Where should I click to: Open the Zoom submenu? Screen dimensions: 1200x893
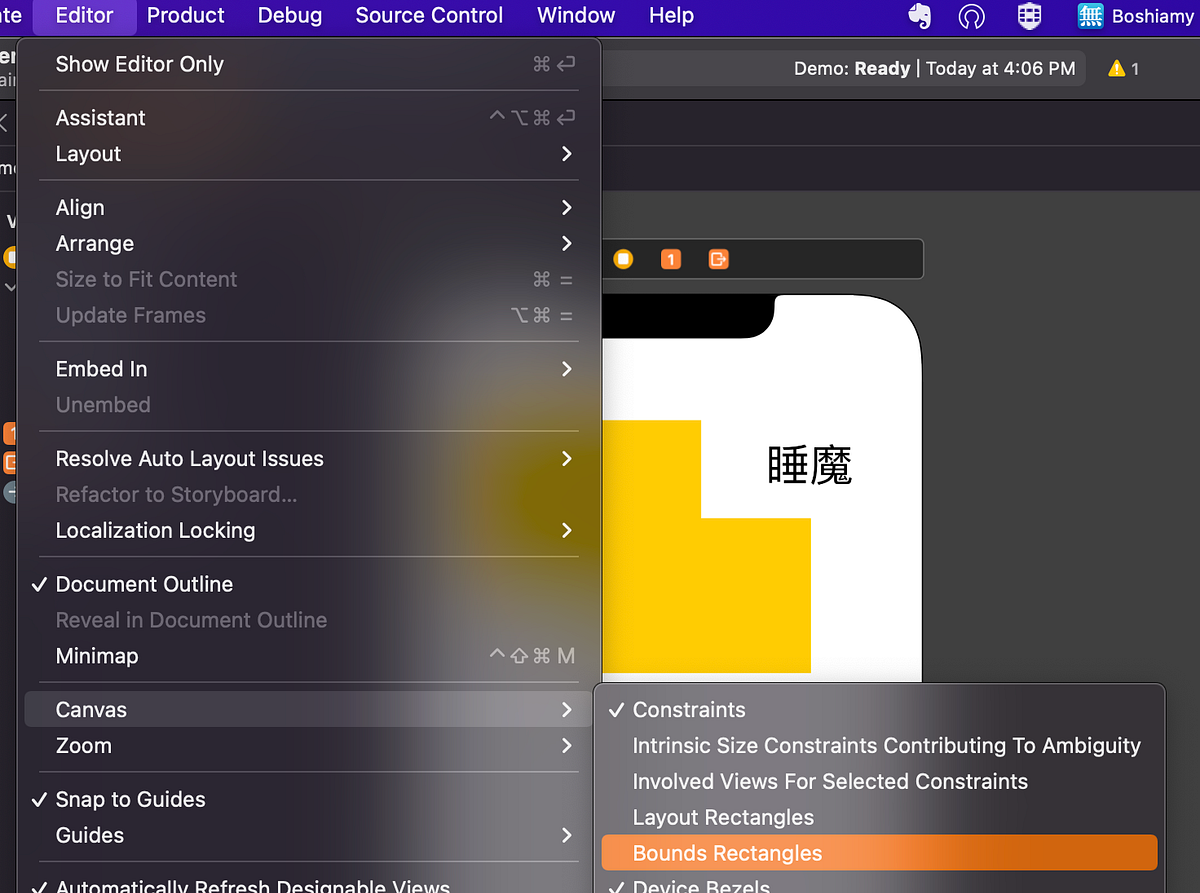(83, 745)
